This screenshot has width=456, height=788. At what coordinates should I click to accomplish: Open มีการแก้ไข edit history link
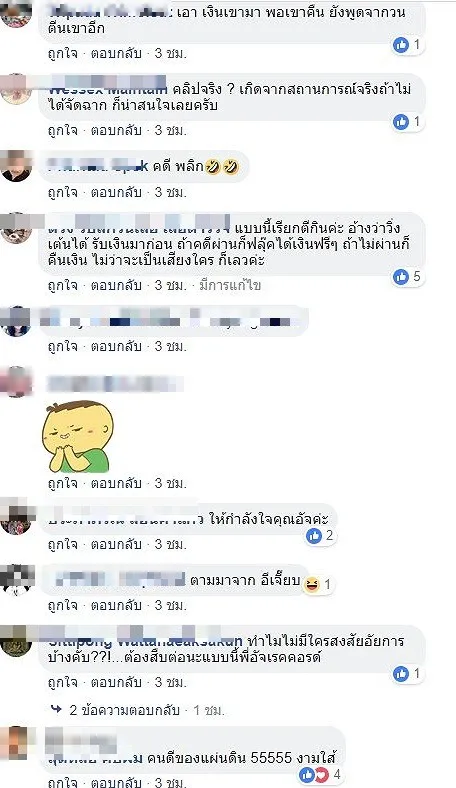230,285
